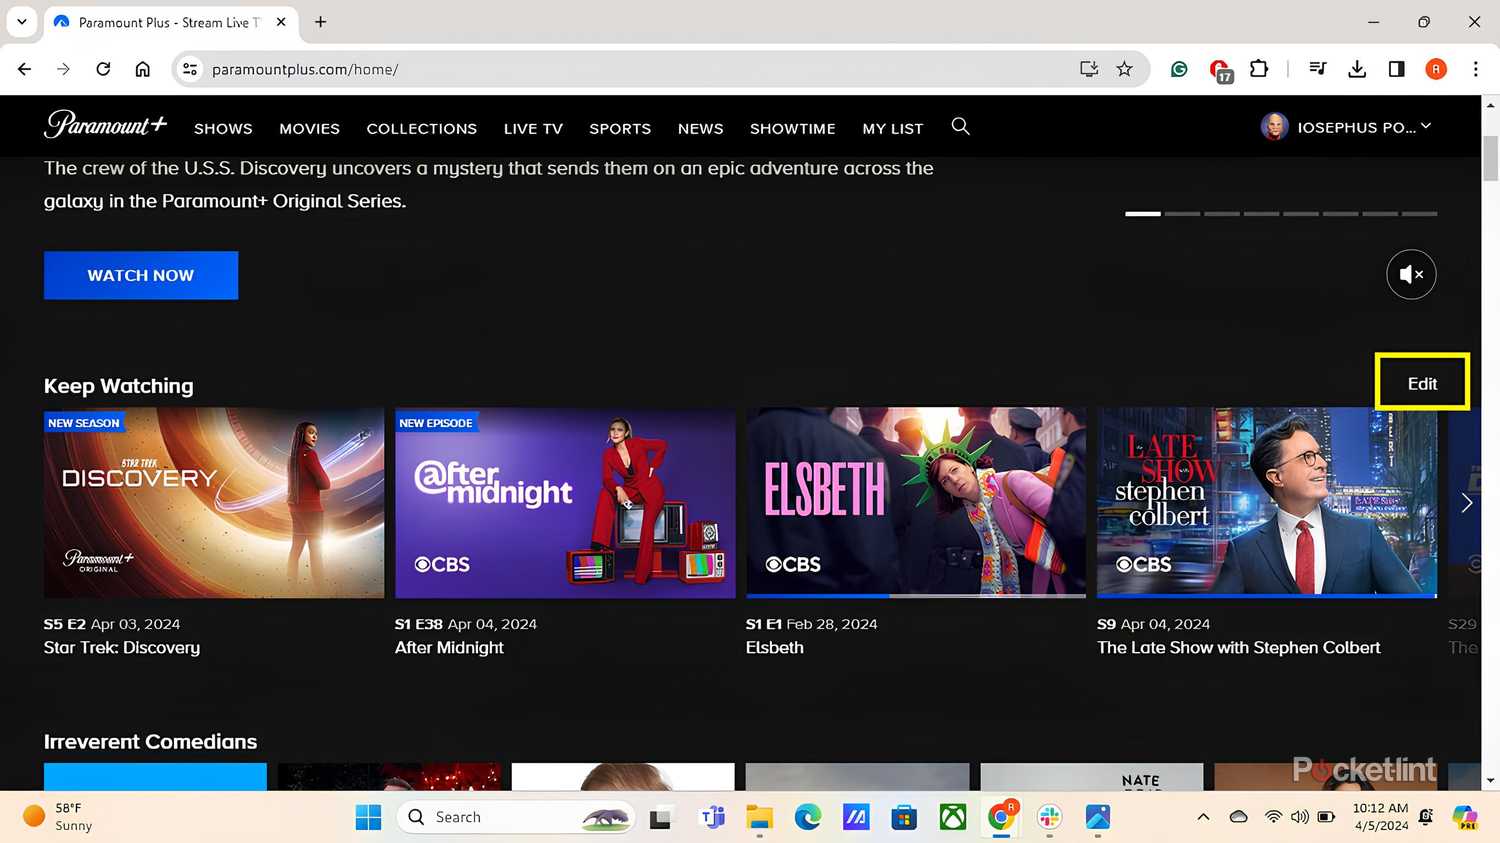Click the Paramount+ logo
Viewport: 1500px width, 843px height.
pos(105,125)
